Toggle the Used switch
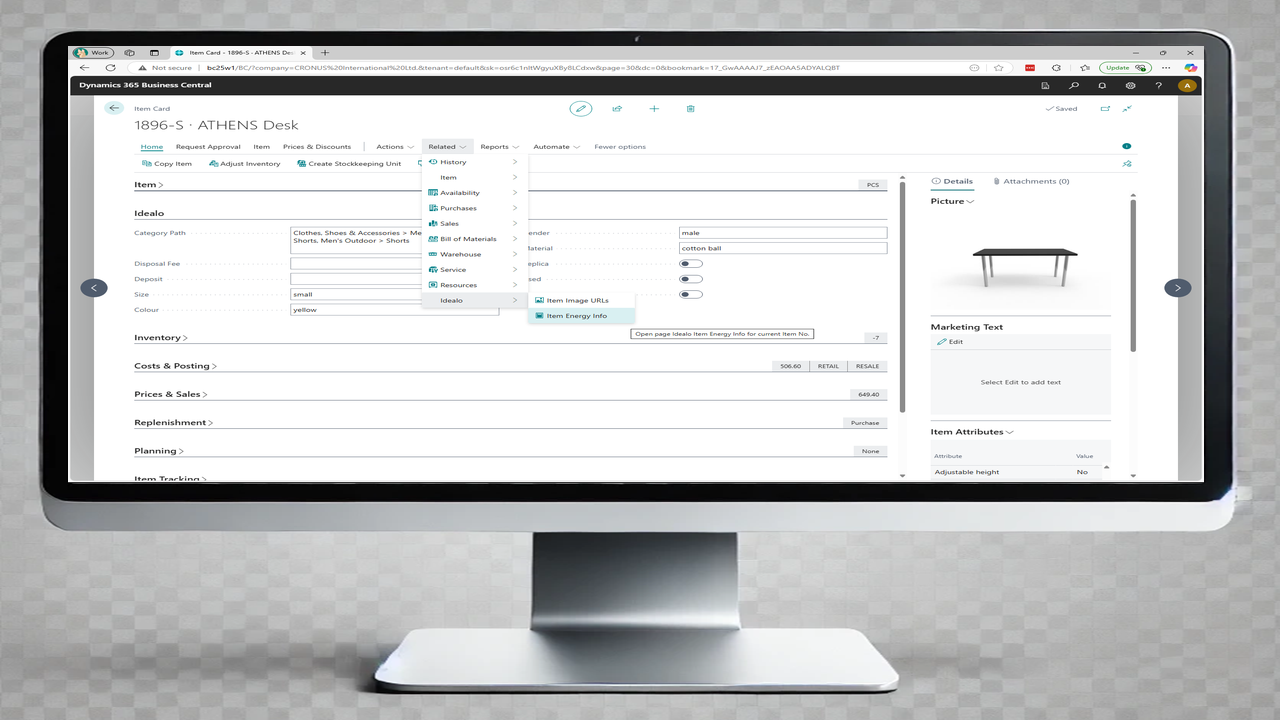The height and width of the screenshot is (720, 1280). pos(690,279)
